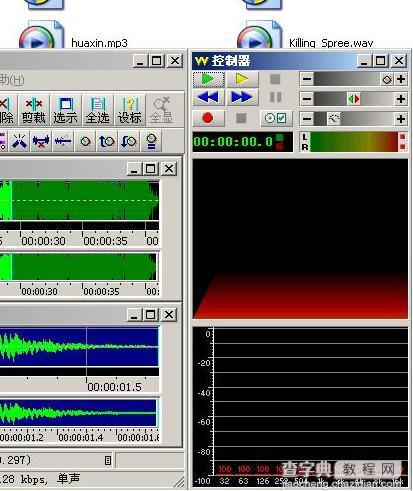Screen dimensions: 413x491
Task: Click the 剪裁 (crop) toolbar icon
Action: pos(34,110)
